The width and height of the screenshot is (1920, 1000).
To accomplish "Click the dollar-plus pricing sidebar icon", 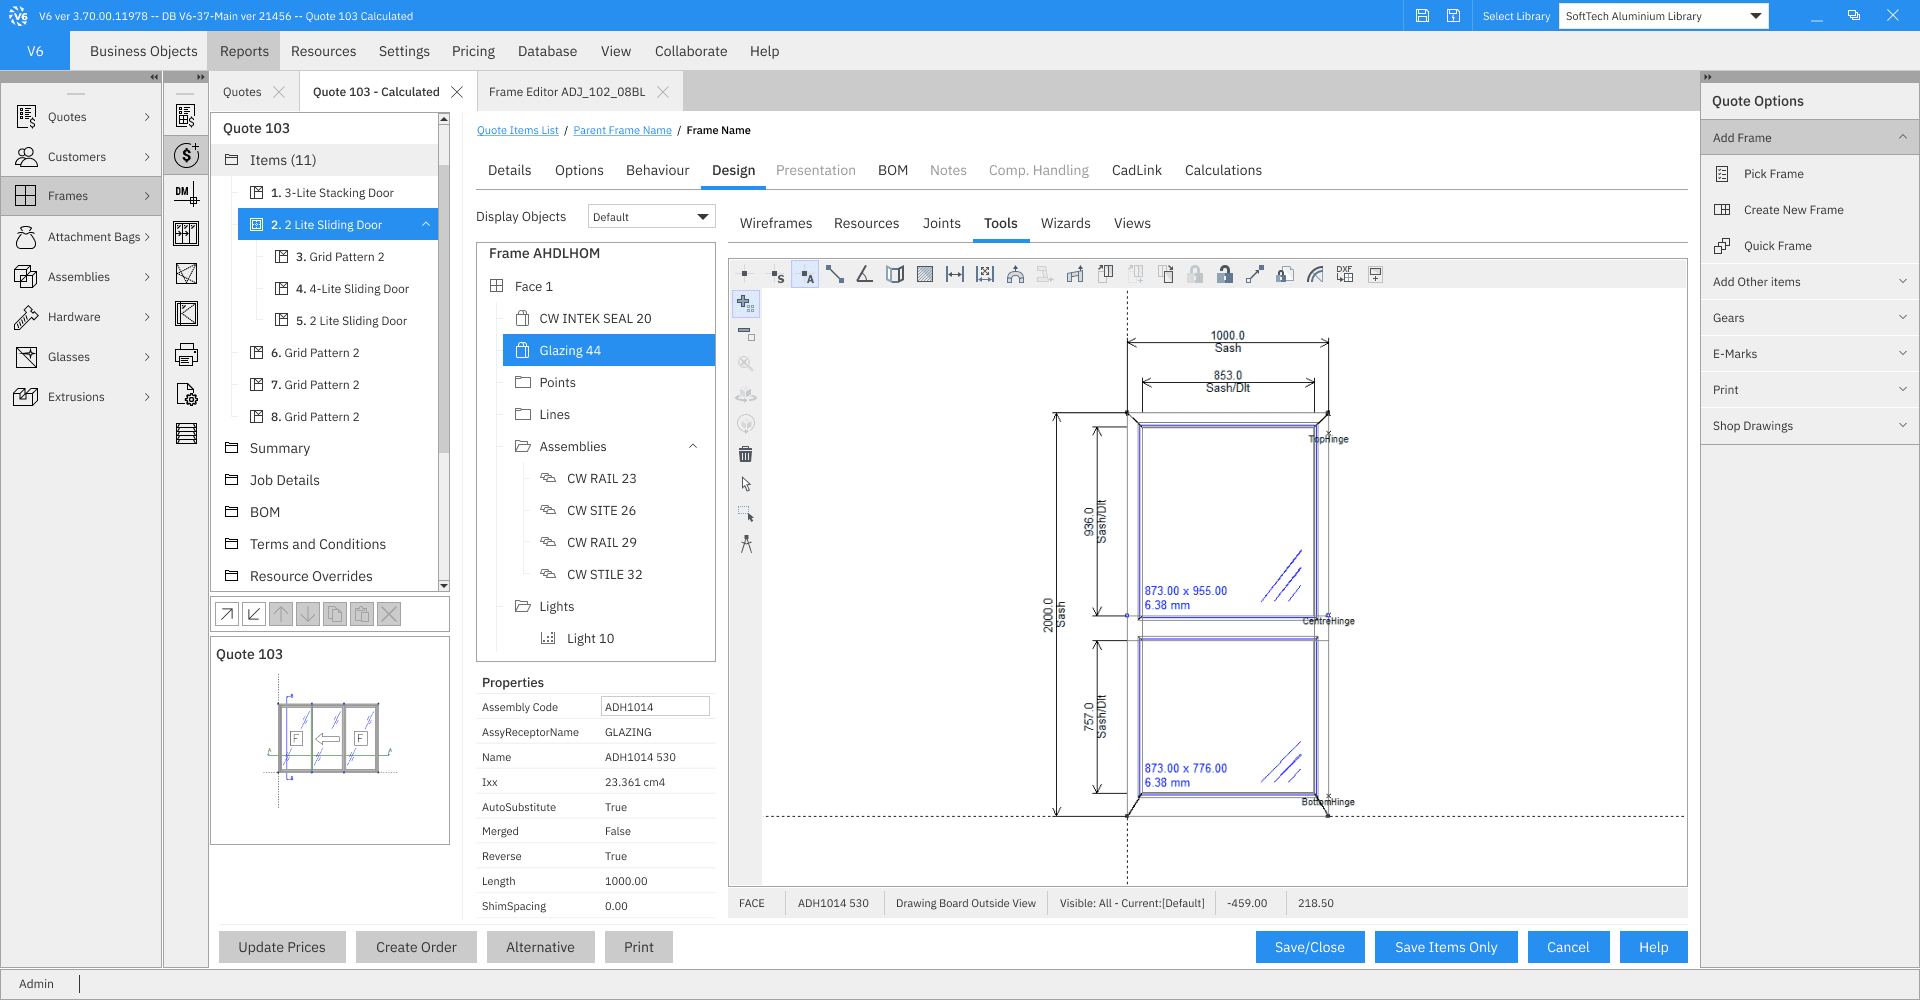I will tap(186, 155).
